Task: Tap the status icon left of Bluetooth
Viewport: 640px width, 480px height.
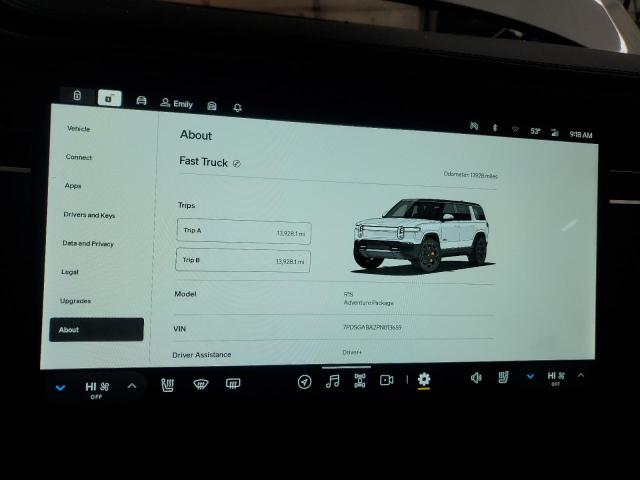Action: point(474,126)
